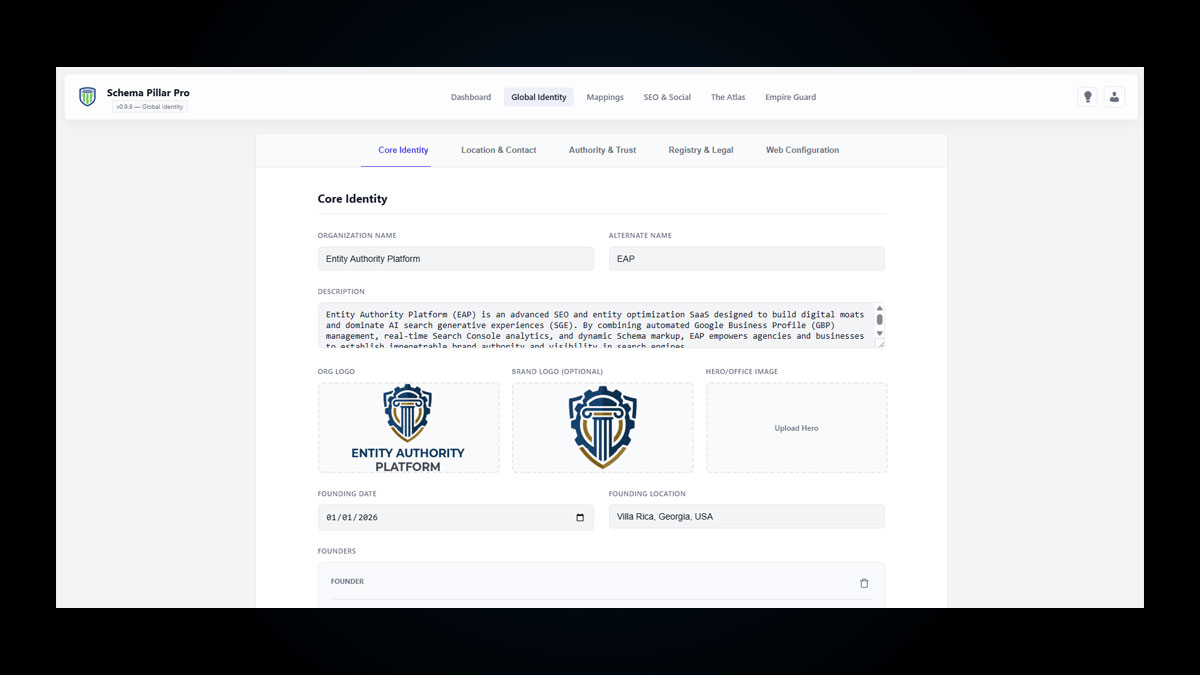Go to the Mappings nav item
This screenshot has height=675, width=1200.
click(x=605, y=97)
